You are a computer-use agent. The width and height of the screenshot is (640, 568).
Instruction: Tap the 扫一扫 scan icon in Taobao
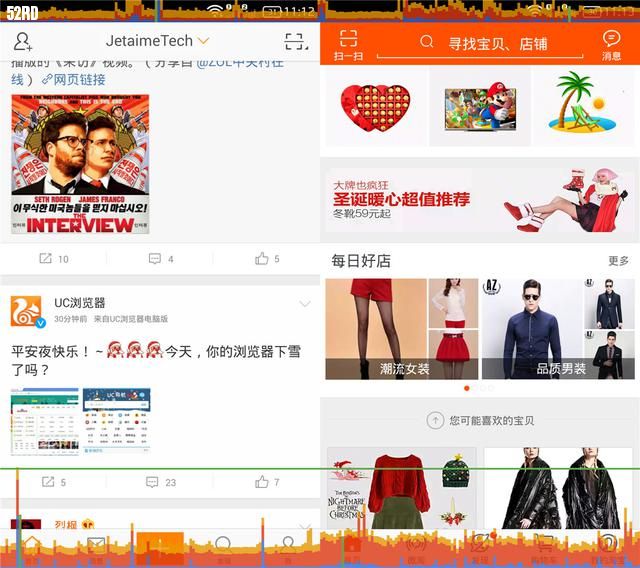pyautogui.click(x=348, y=45)
